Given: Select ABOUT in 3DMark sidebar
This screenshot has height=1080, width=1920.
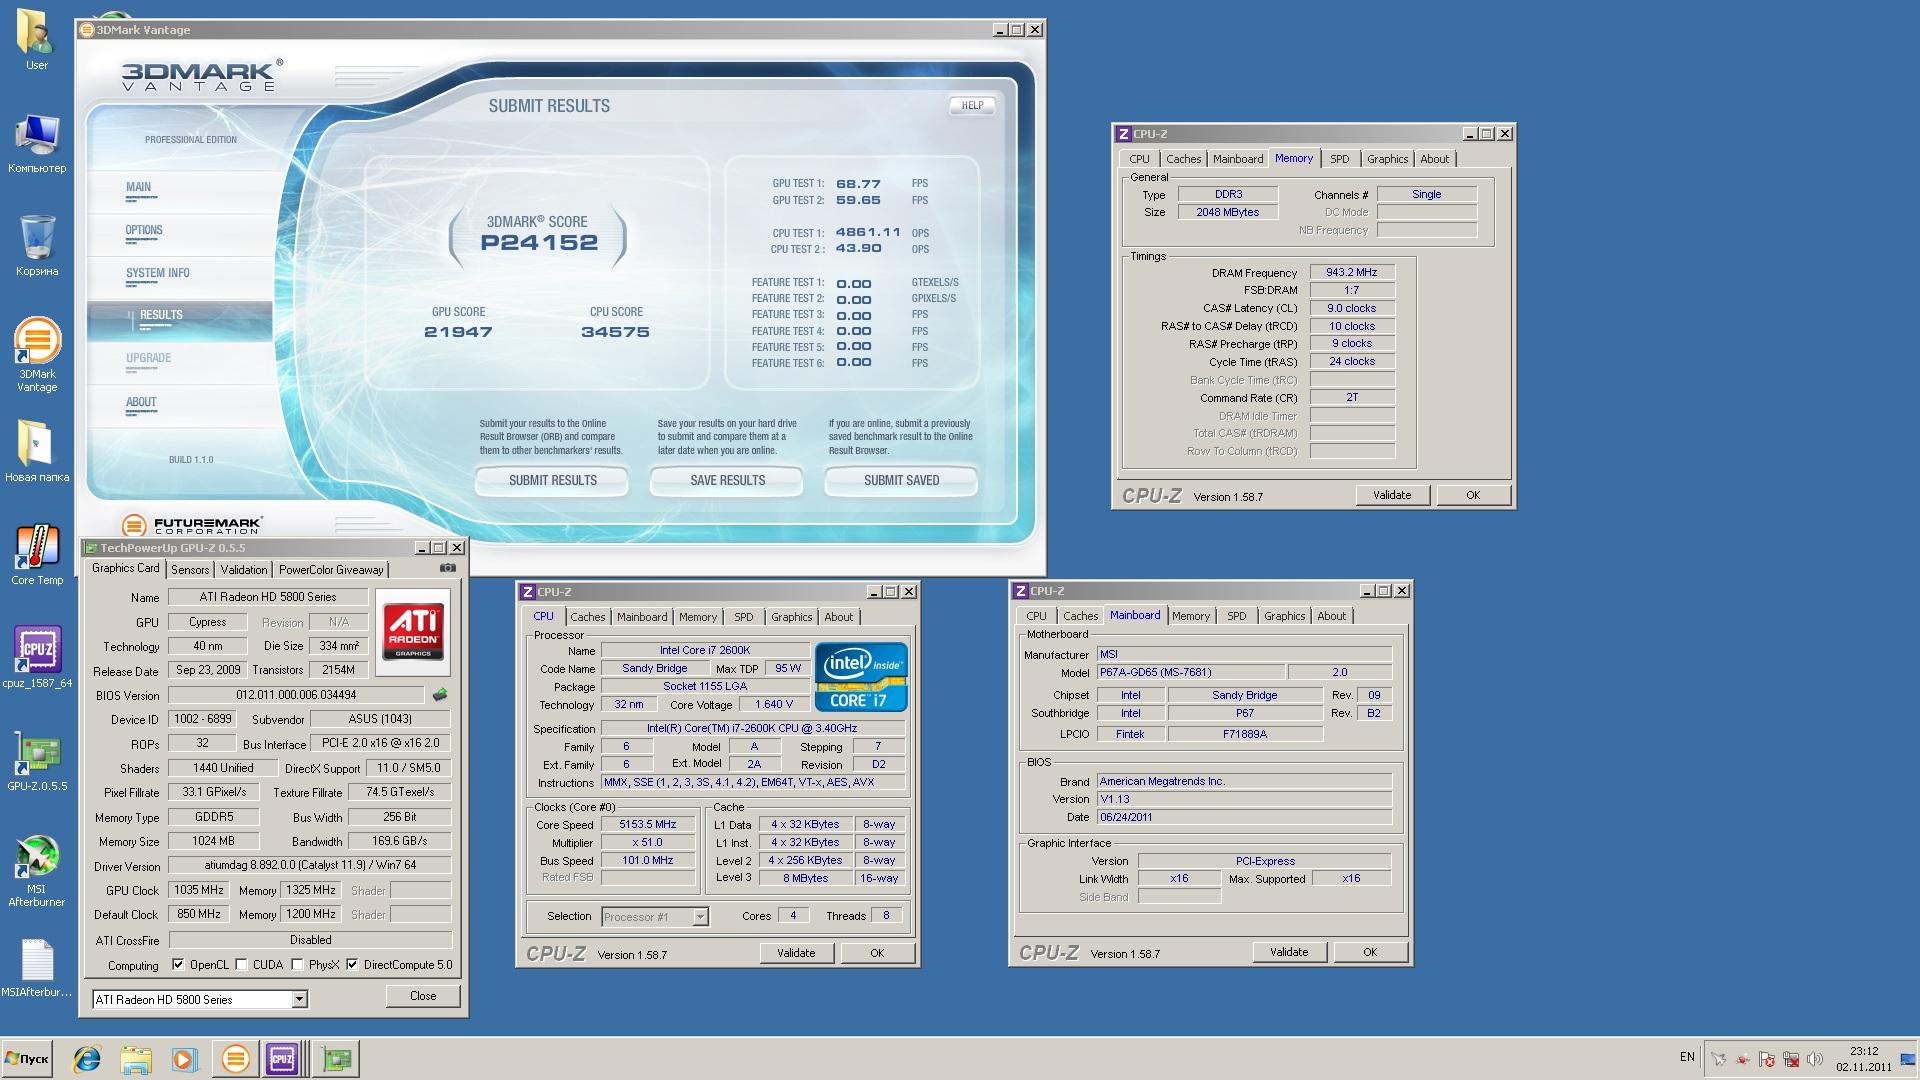Looking at the screenshot, I should pyautogui.click(x=141, y=402).
